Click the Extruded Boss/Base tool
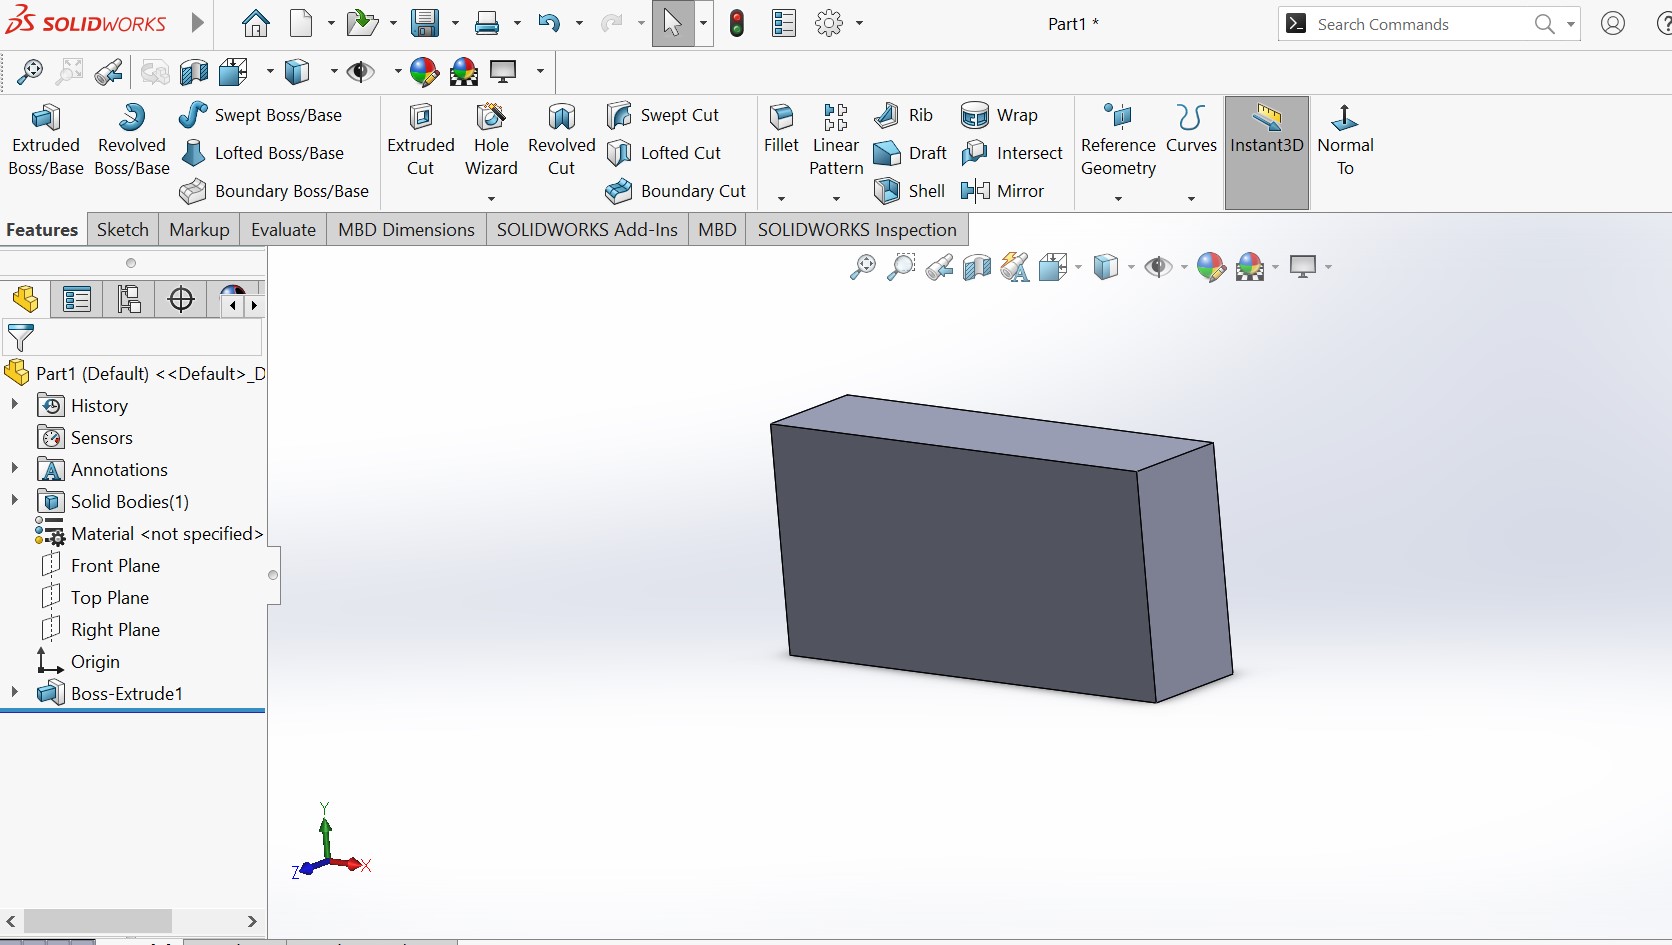Screen dimensions: 1672x945 click(46, 140)
